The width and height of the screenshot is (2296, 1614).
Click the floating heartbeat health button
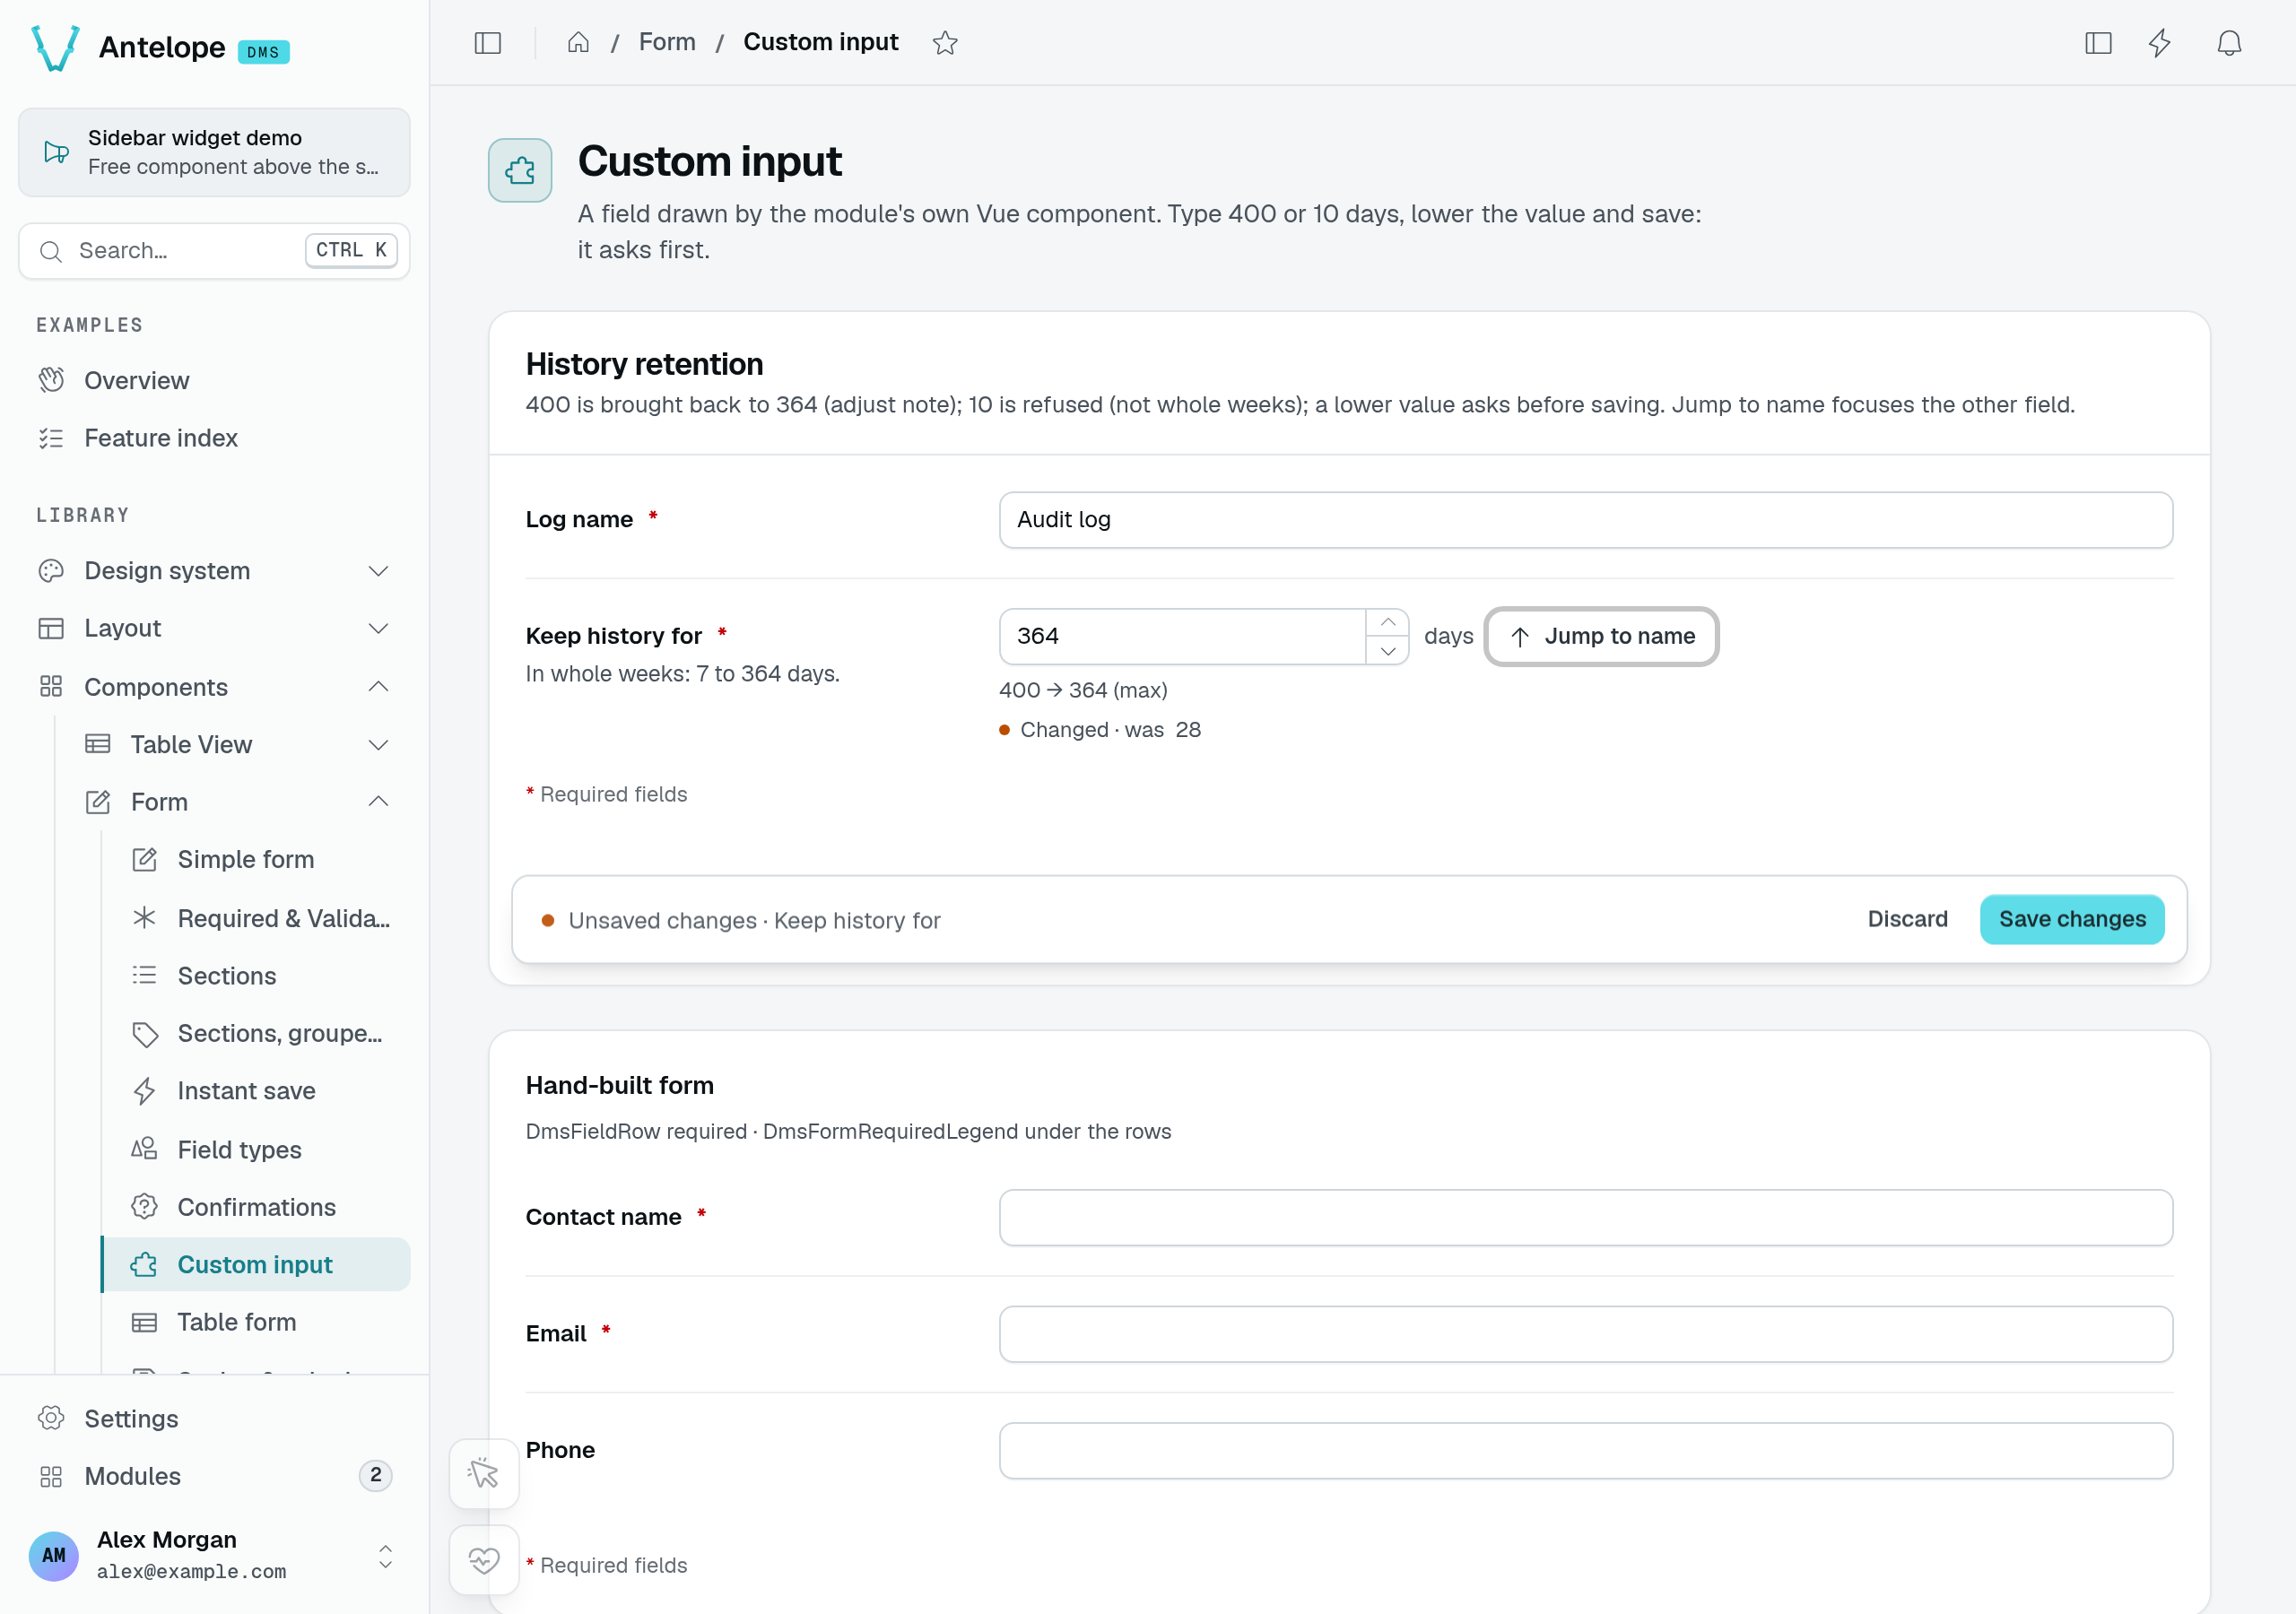point(484,1559)
